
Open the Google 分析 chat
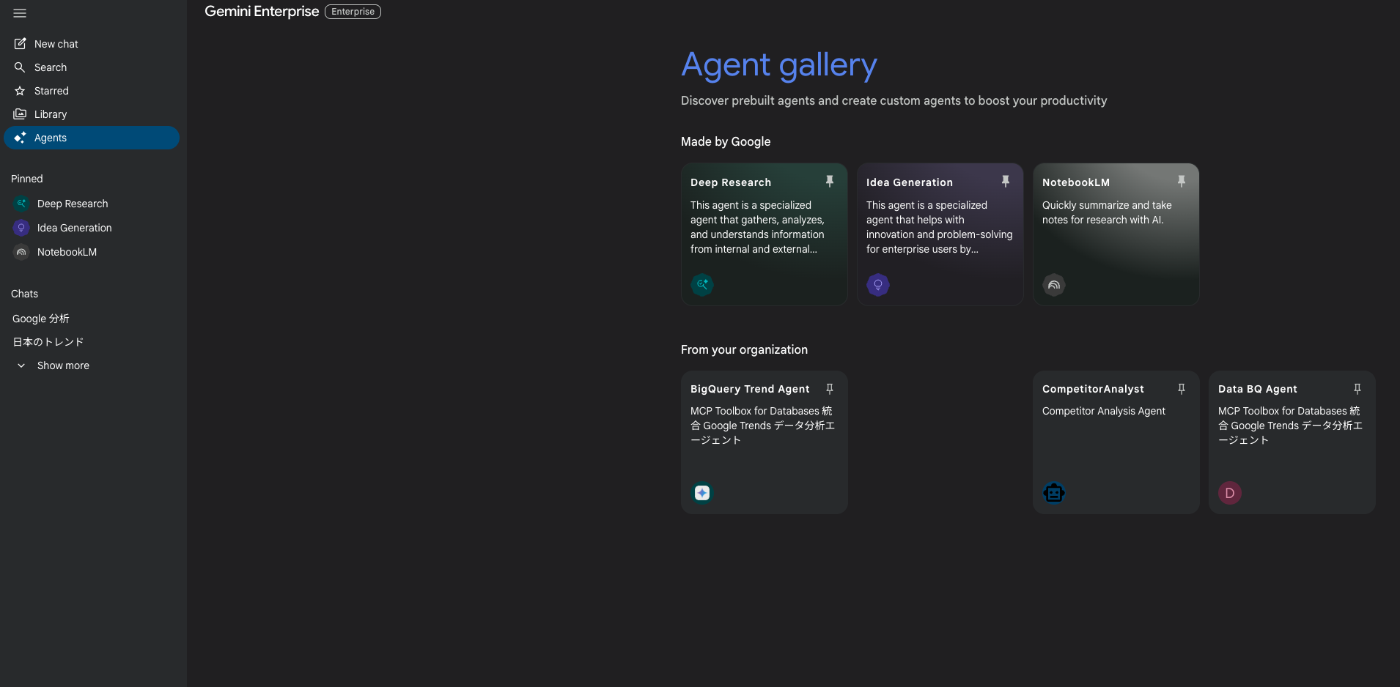click(41, 319)
